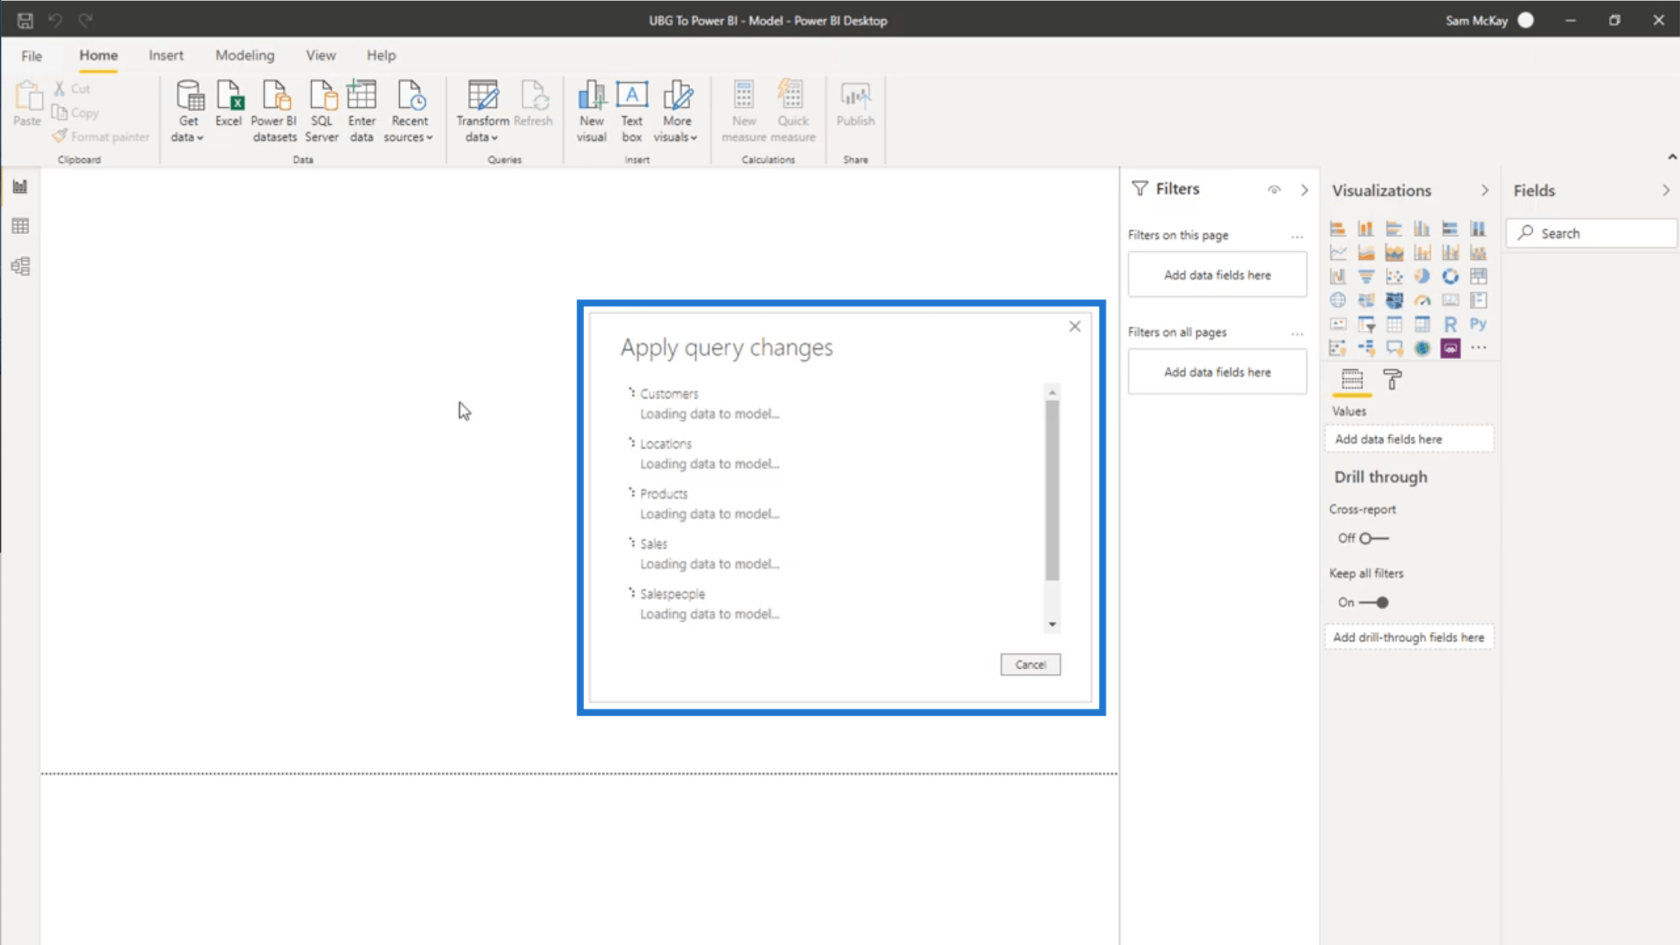The image size is (1680, 945).
Task: Switch to the Insert ribbon tab
Action: click(x=166, y=55)
